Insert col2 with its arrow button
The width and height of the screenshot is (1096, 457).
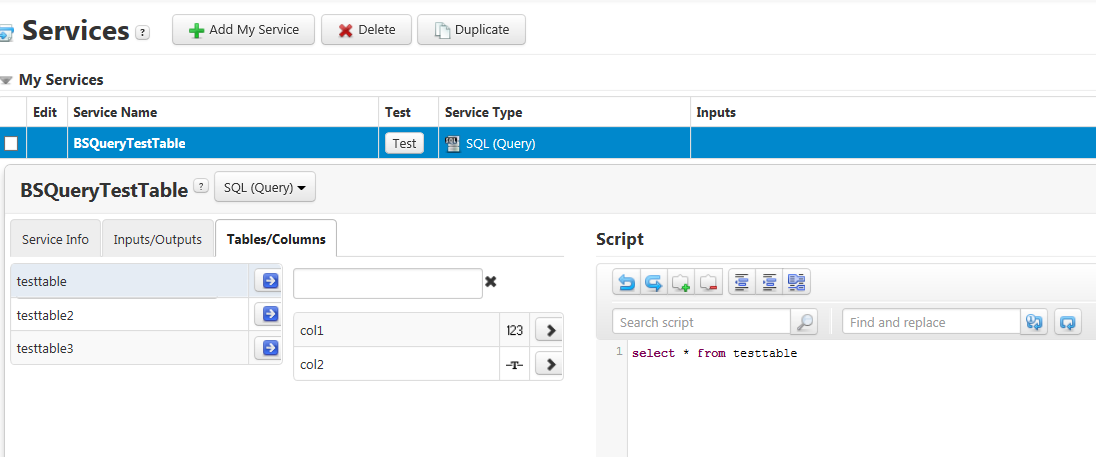[549, 364]
